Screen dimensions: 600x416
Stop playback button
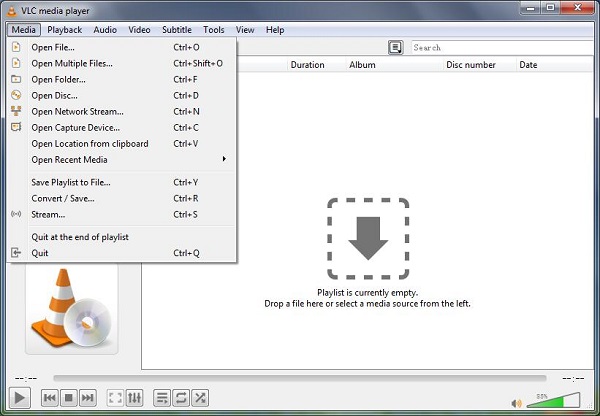pos(69,398)
